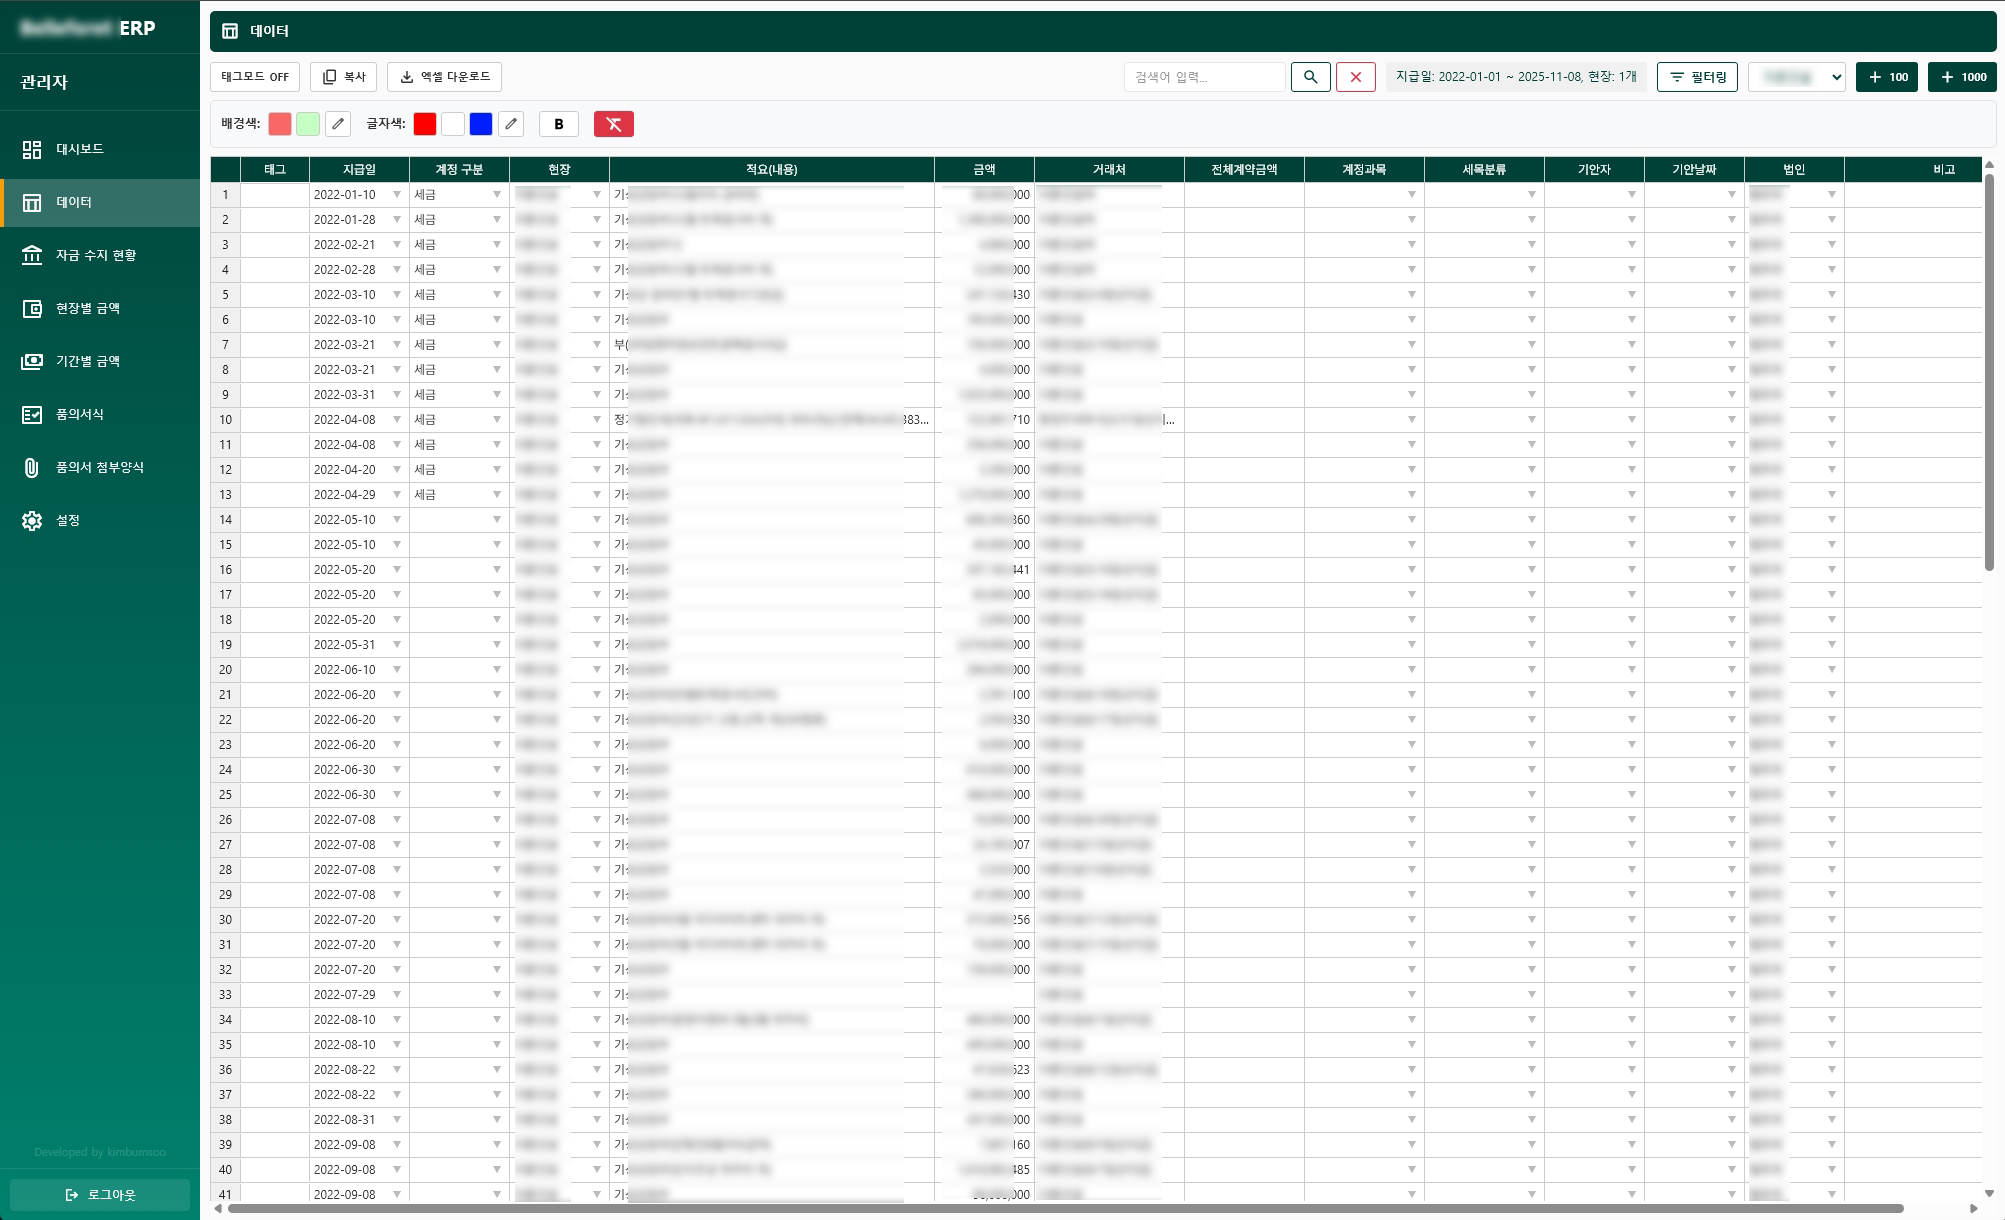Toggle 태그모드 OFF button
Viewport: 2005px width, 1220px height.
coord(255,77)
